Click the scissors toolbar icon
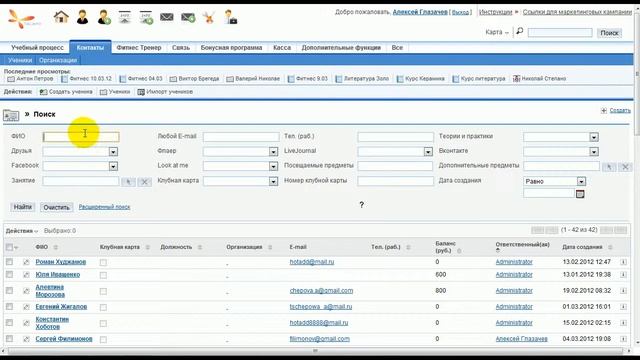Image resolution: width=640 pixels, height=360 pixels. click(209, 18)
